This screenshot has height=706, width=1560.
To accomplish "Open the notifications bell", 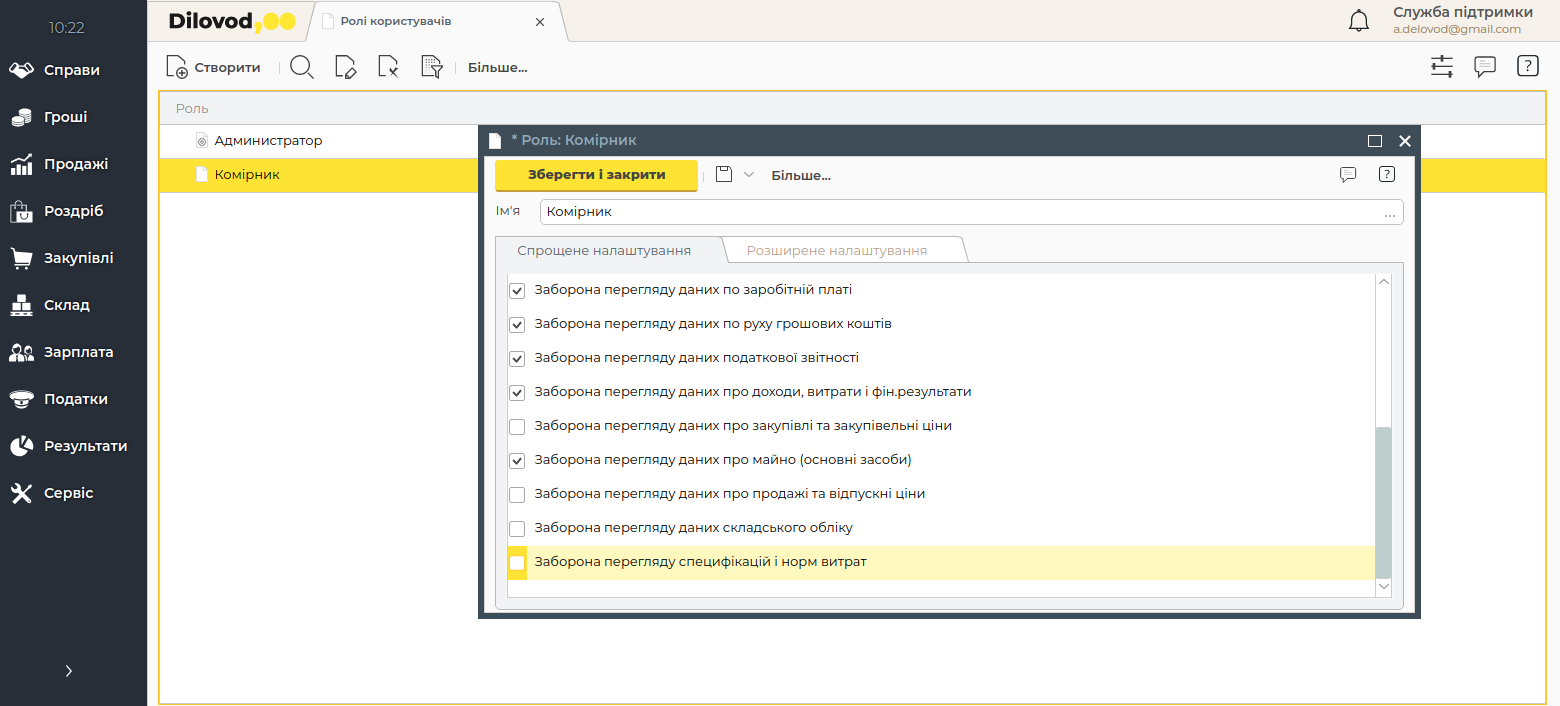I will (1359, 21).
